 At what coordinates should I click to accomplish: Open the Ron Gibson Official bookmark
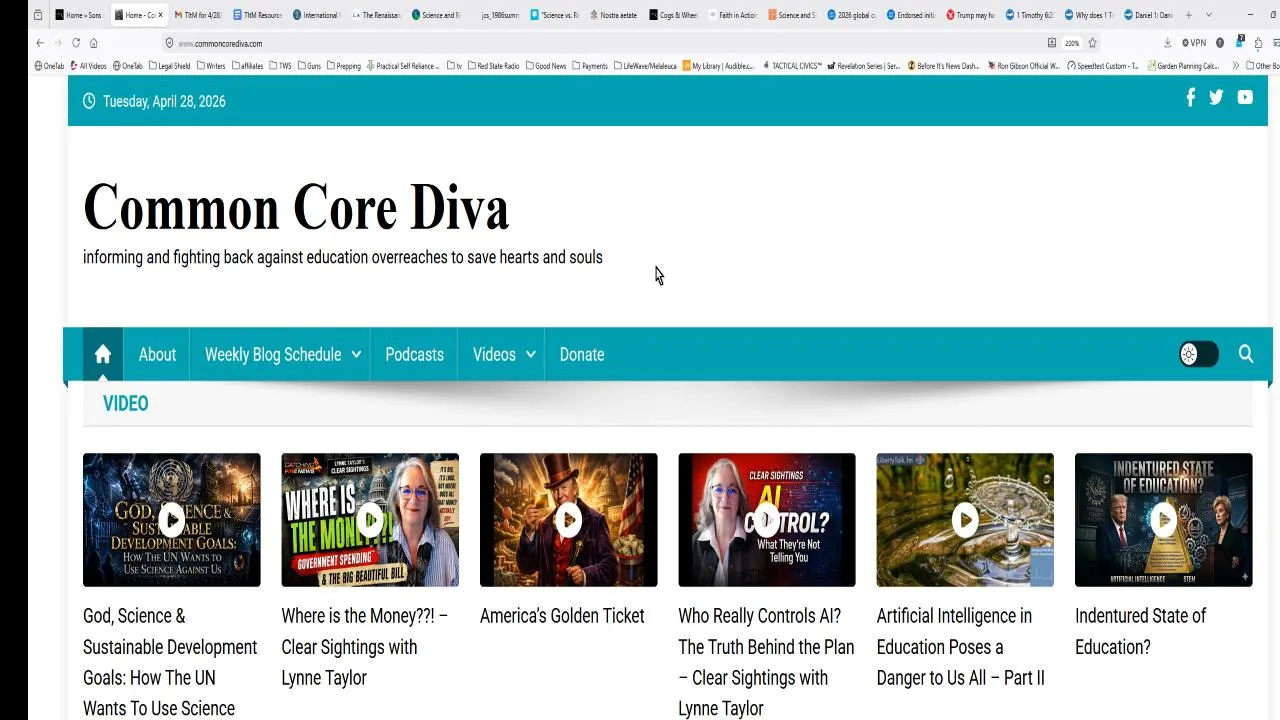(1023, 66)
